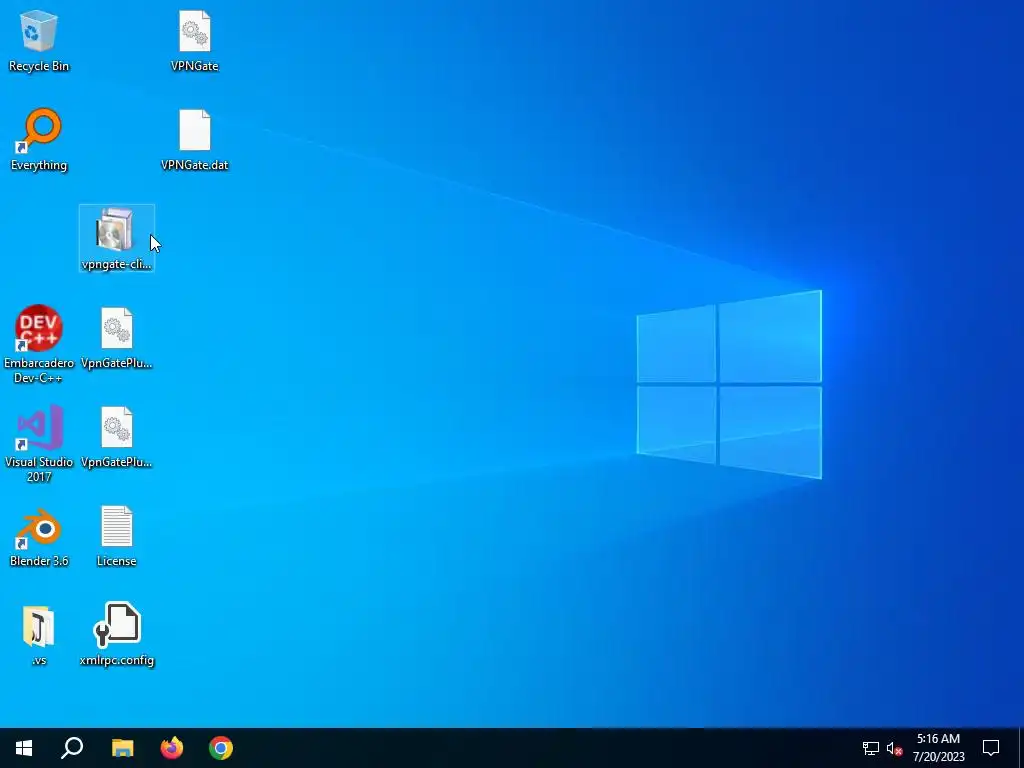Screen dimensions: 1024x768
Task: Open the notification Action Center
Action: 991,748
